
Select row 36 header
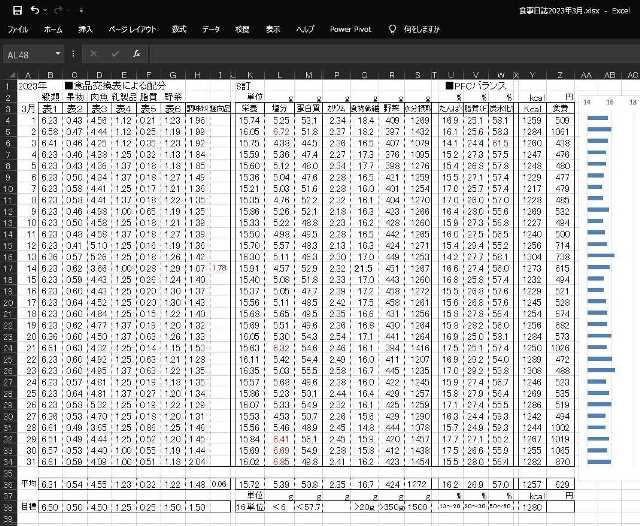pyautogui.click(x=8, y=484)
